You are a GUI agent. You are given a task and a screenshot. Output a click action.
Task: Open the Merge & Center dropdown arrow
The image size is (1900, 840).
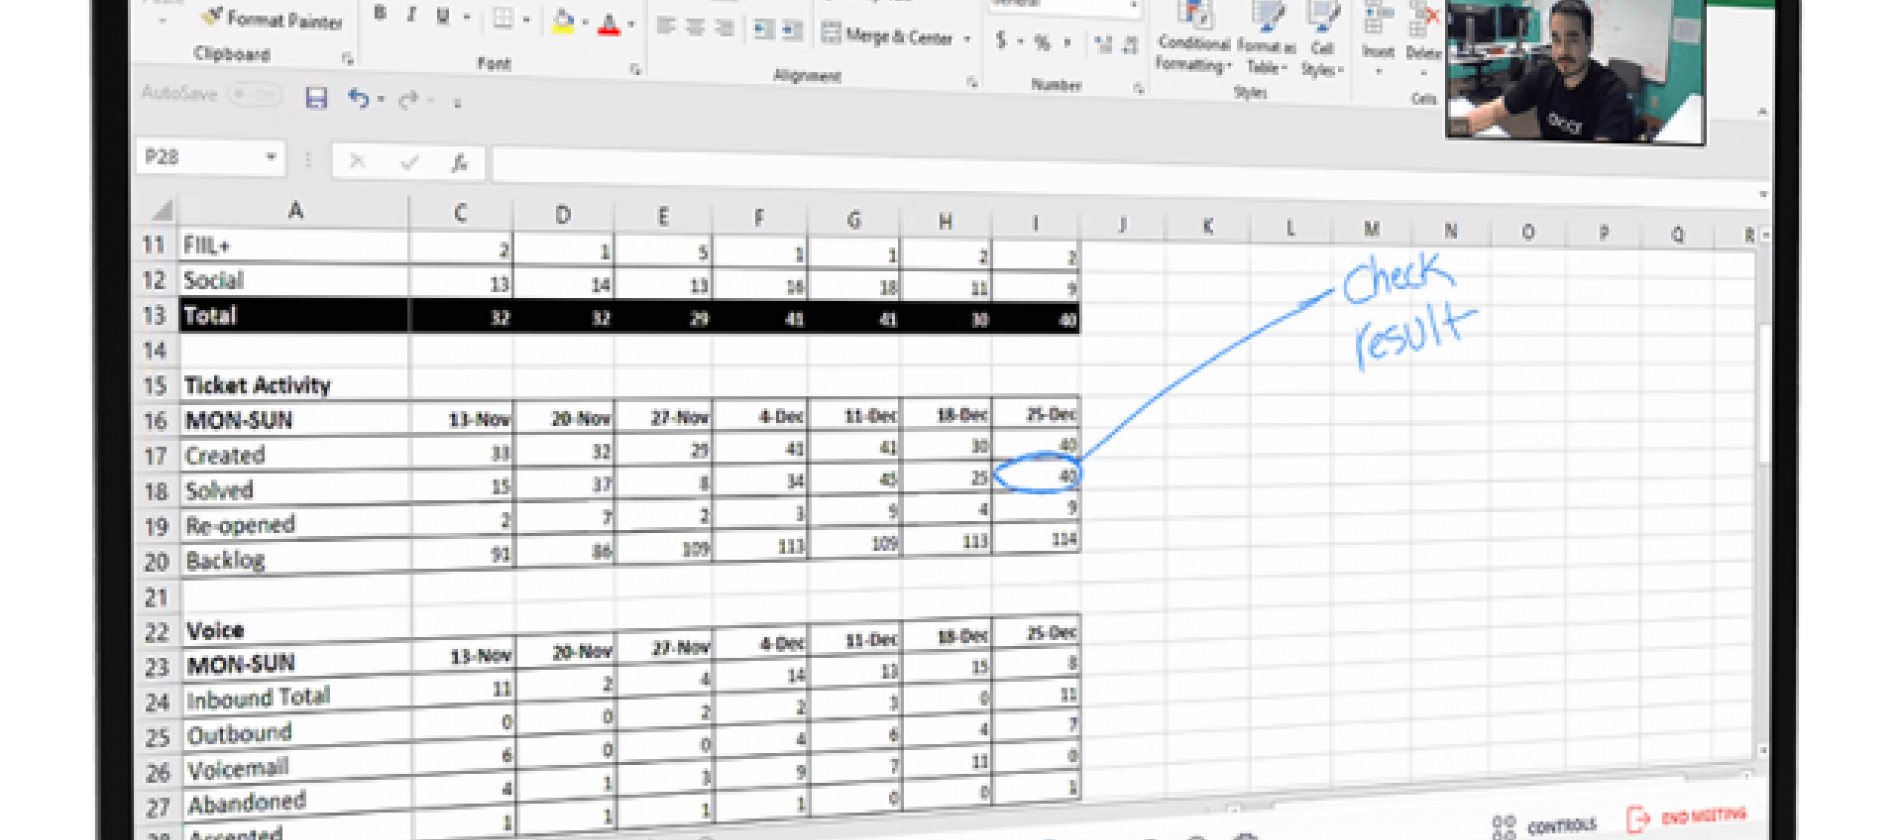[x=967, y=39]
